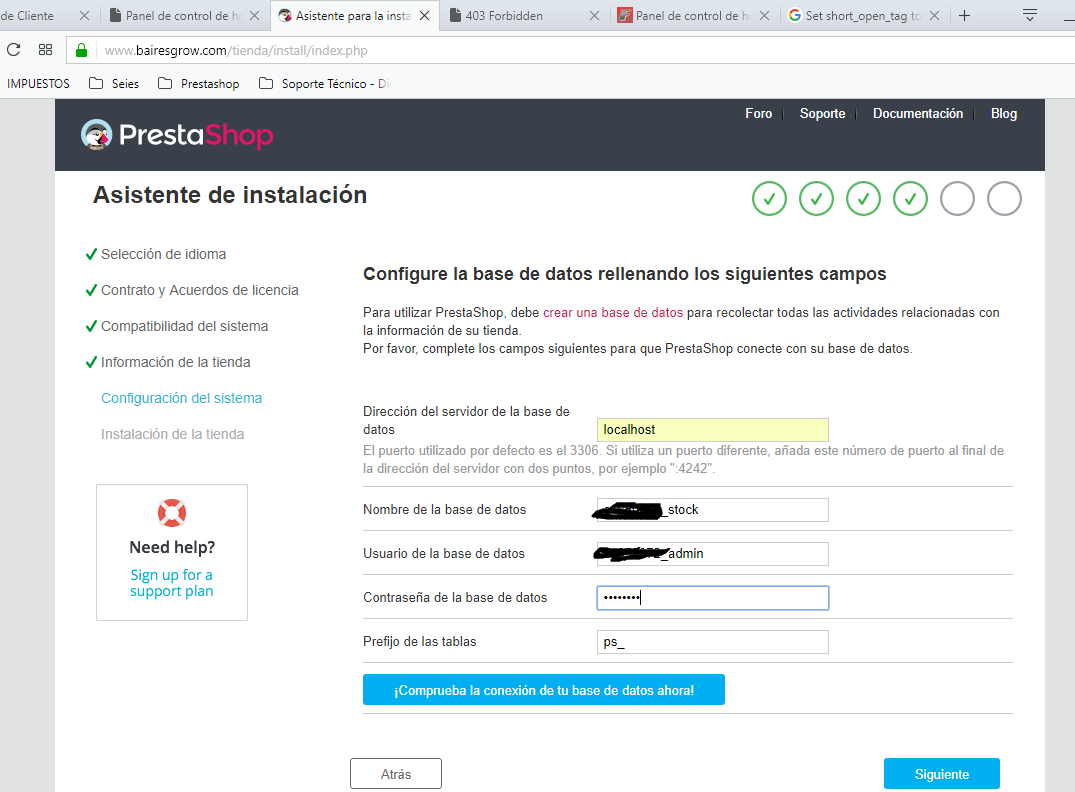The image size is (1075, 792).
Task: Open the Seies bookmarks folder
Action: tap(114, 84)
